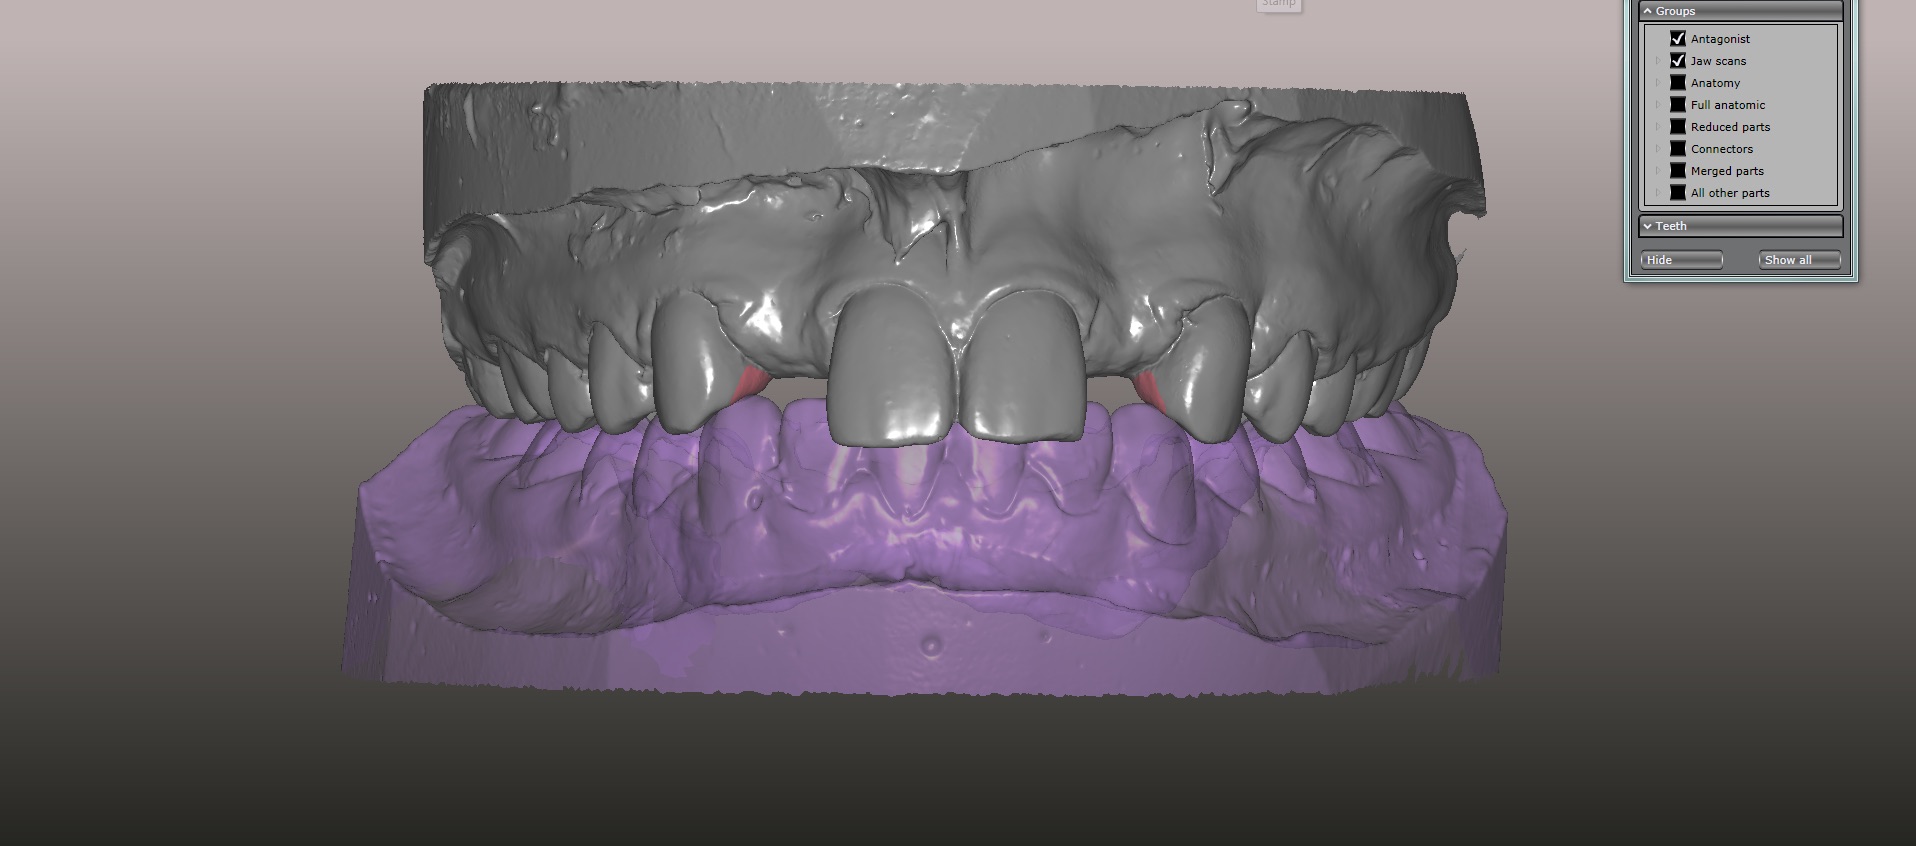This screenshot has width=1916, height=846.
Task: Click the Hide button
Action: click(1681, 260)
